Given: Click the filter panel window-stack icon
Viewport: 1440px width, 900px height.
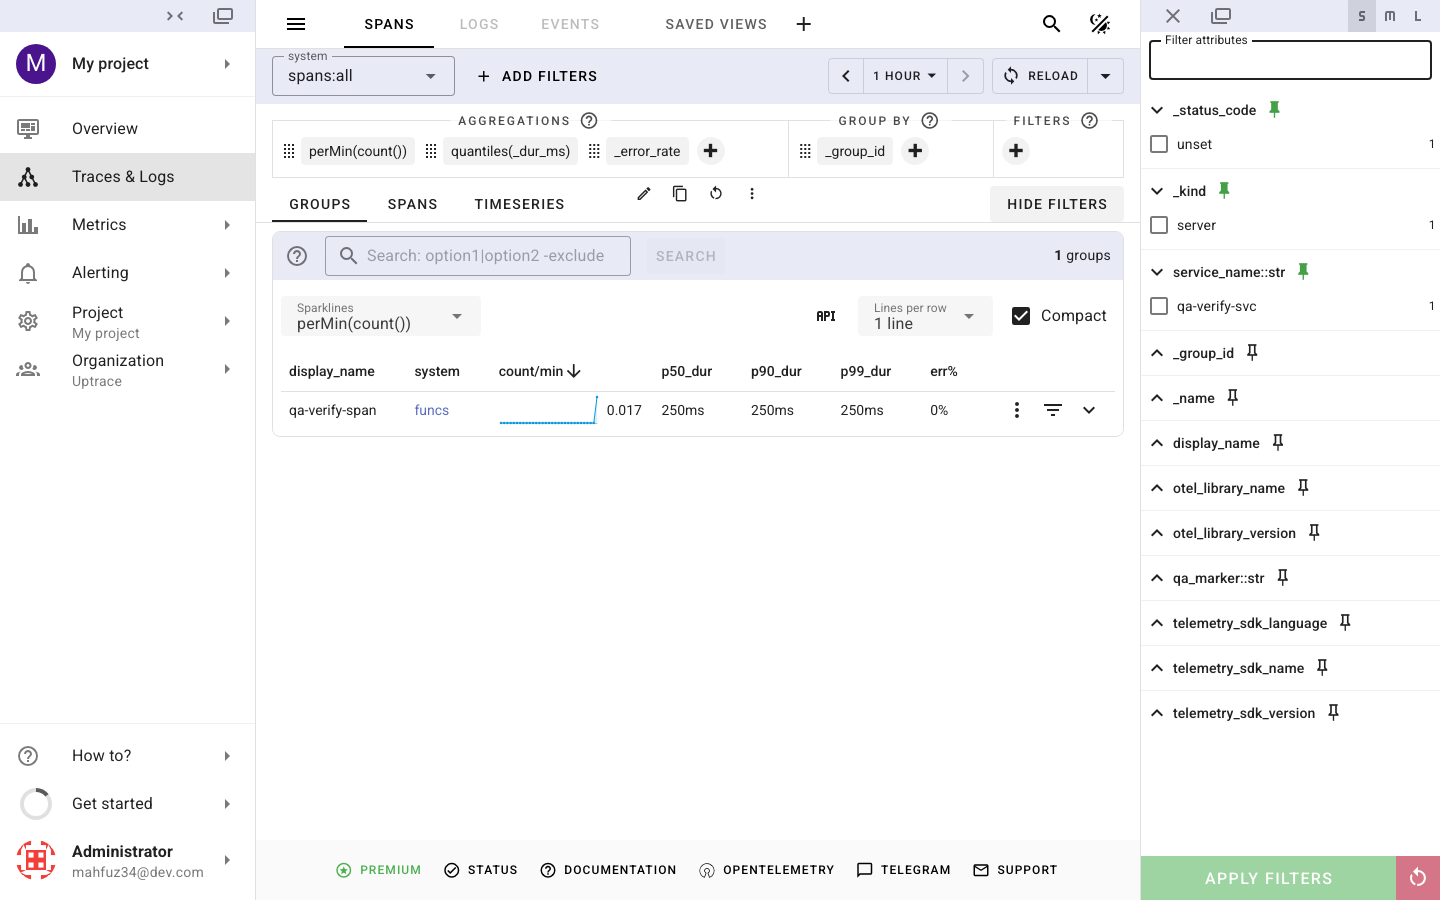Looking at the screenshot, I should coord(1221,16).
